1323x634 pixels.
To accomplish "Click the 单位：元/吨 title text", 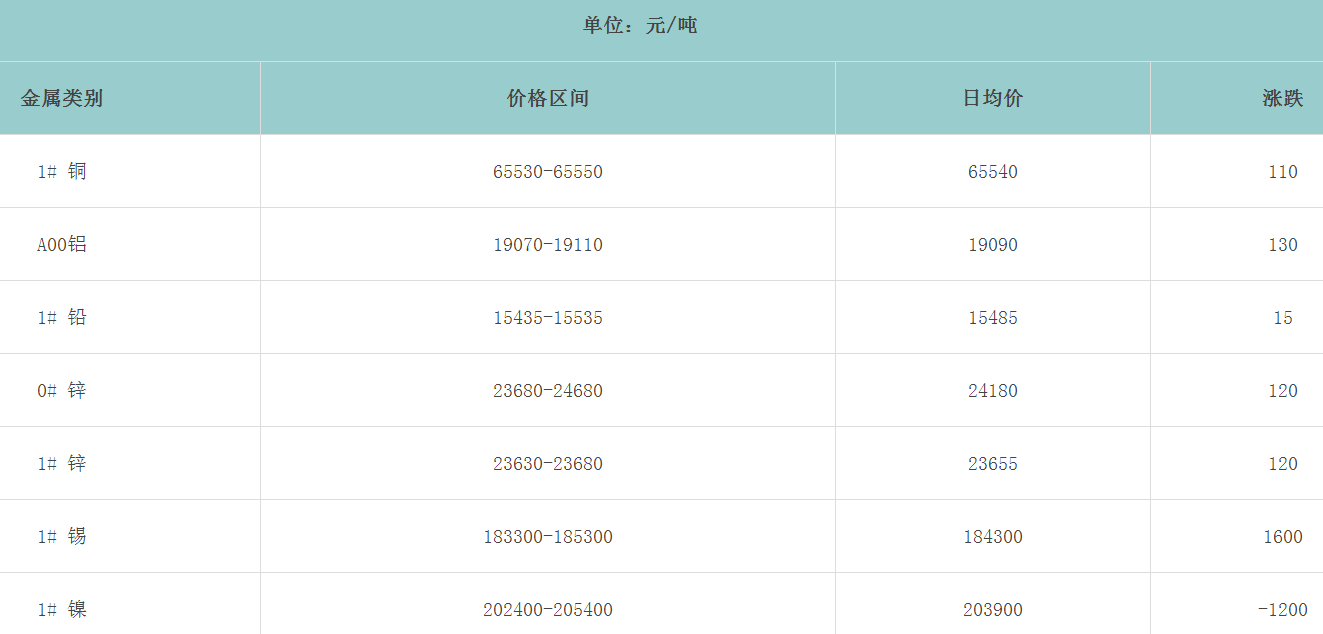I will [x=640, y=26].
